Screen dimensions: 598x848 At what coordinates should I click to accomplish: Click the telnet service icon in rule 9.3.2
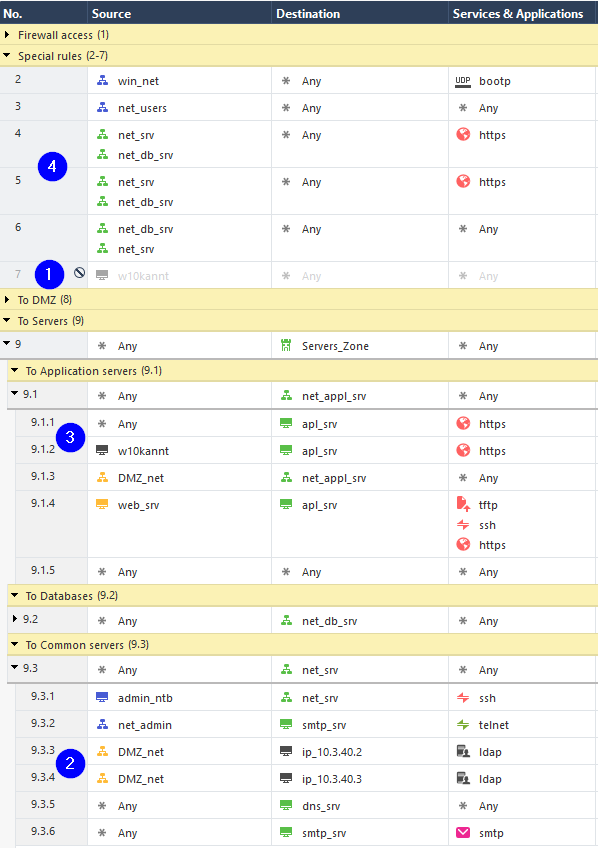[x=463, y=725]
